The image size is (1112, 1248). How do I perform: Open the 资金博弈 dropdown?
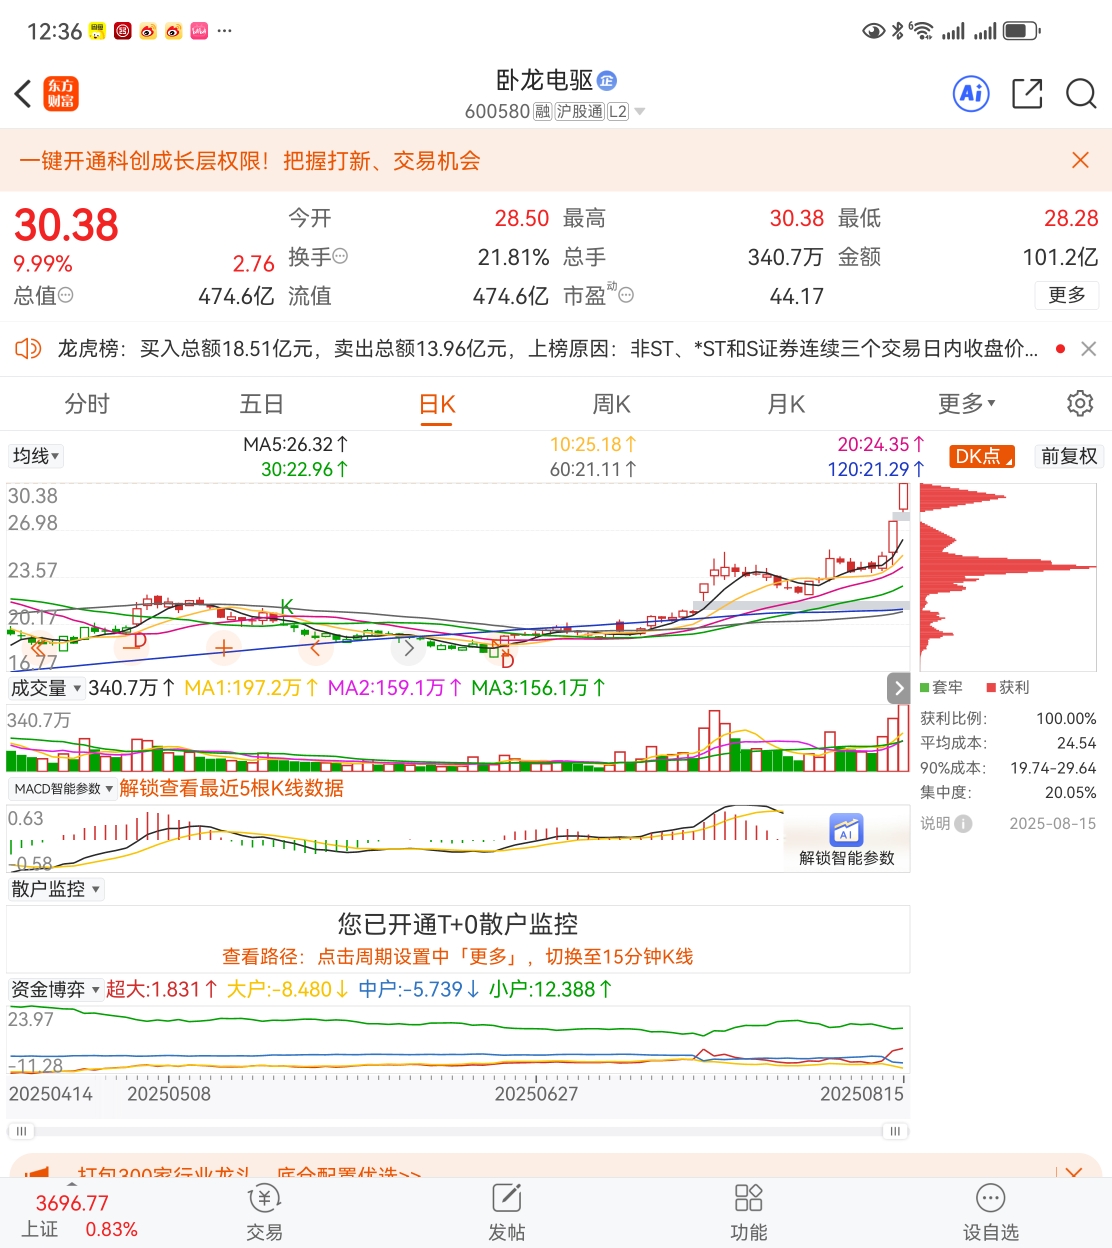pos(55,989)
